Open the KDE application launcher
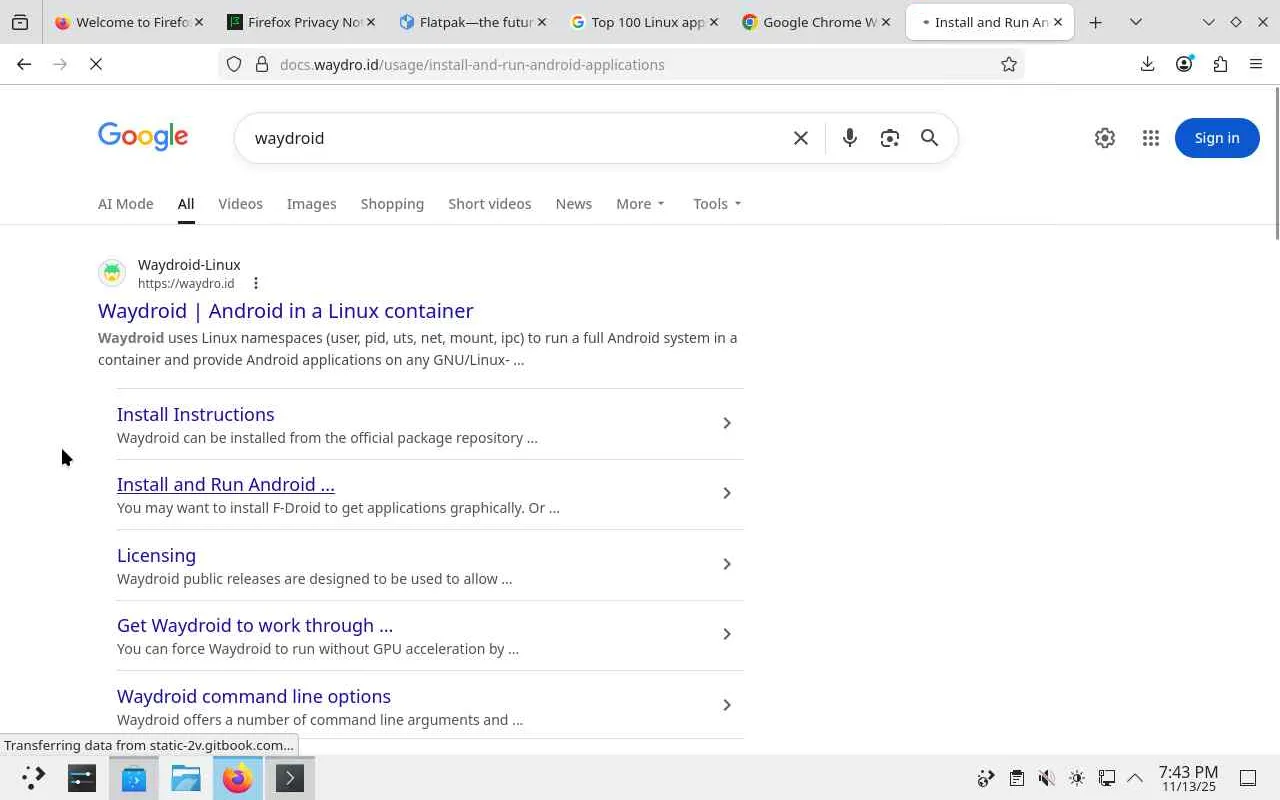This screenshot has width=1280, height=800. 33,778
